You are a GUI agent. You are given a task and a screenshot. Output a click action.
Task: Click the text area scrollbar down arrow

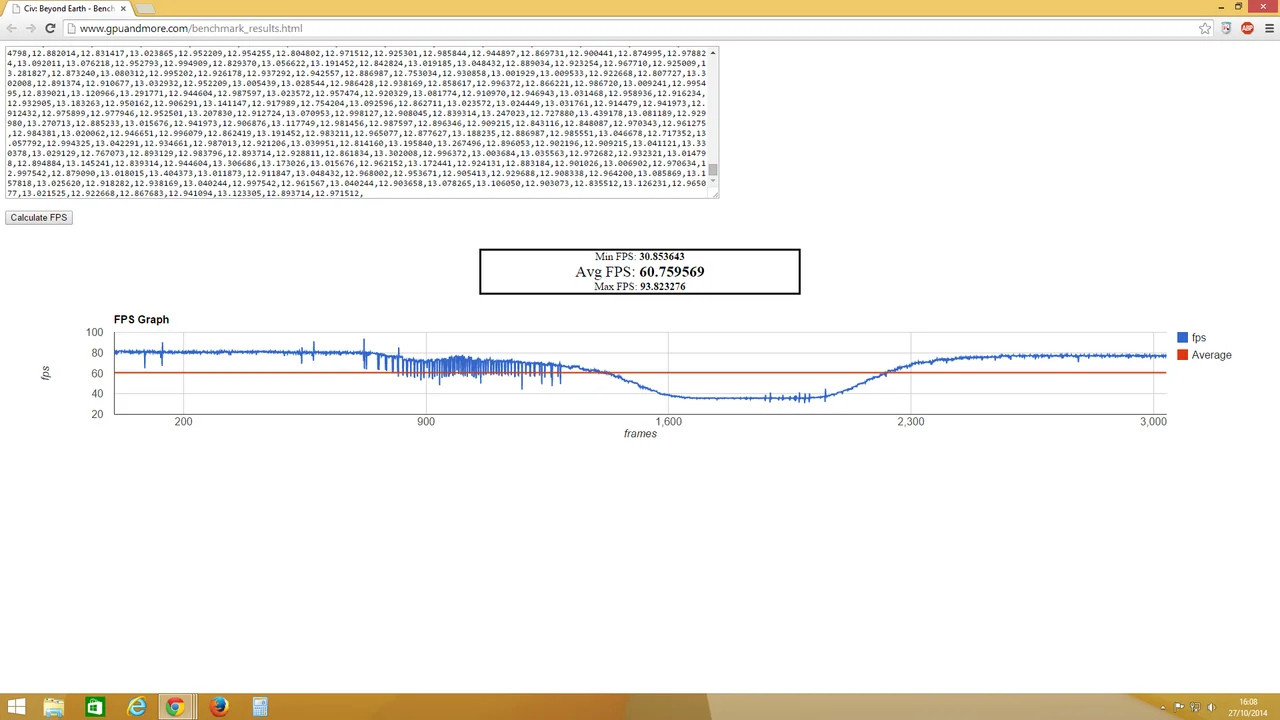click(713, 182)
